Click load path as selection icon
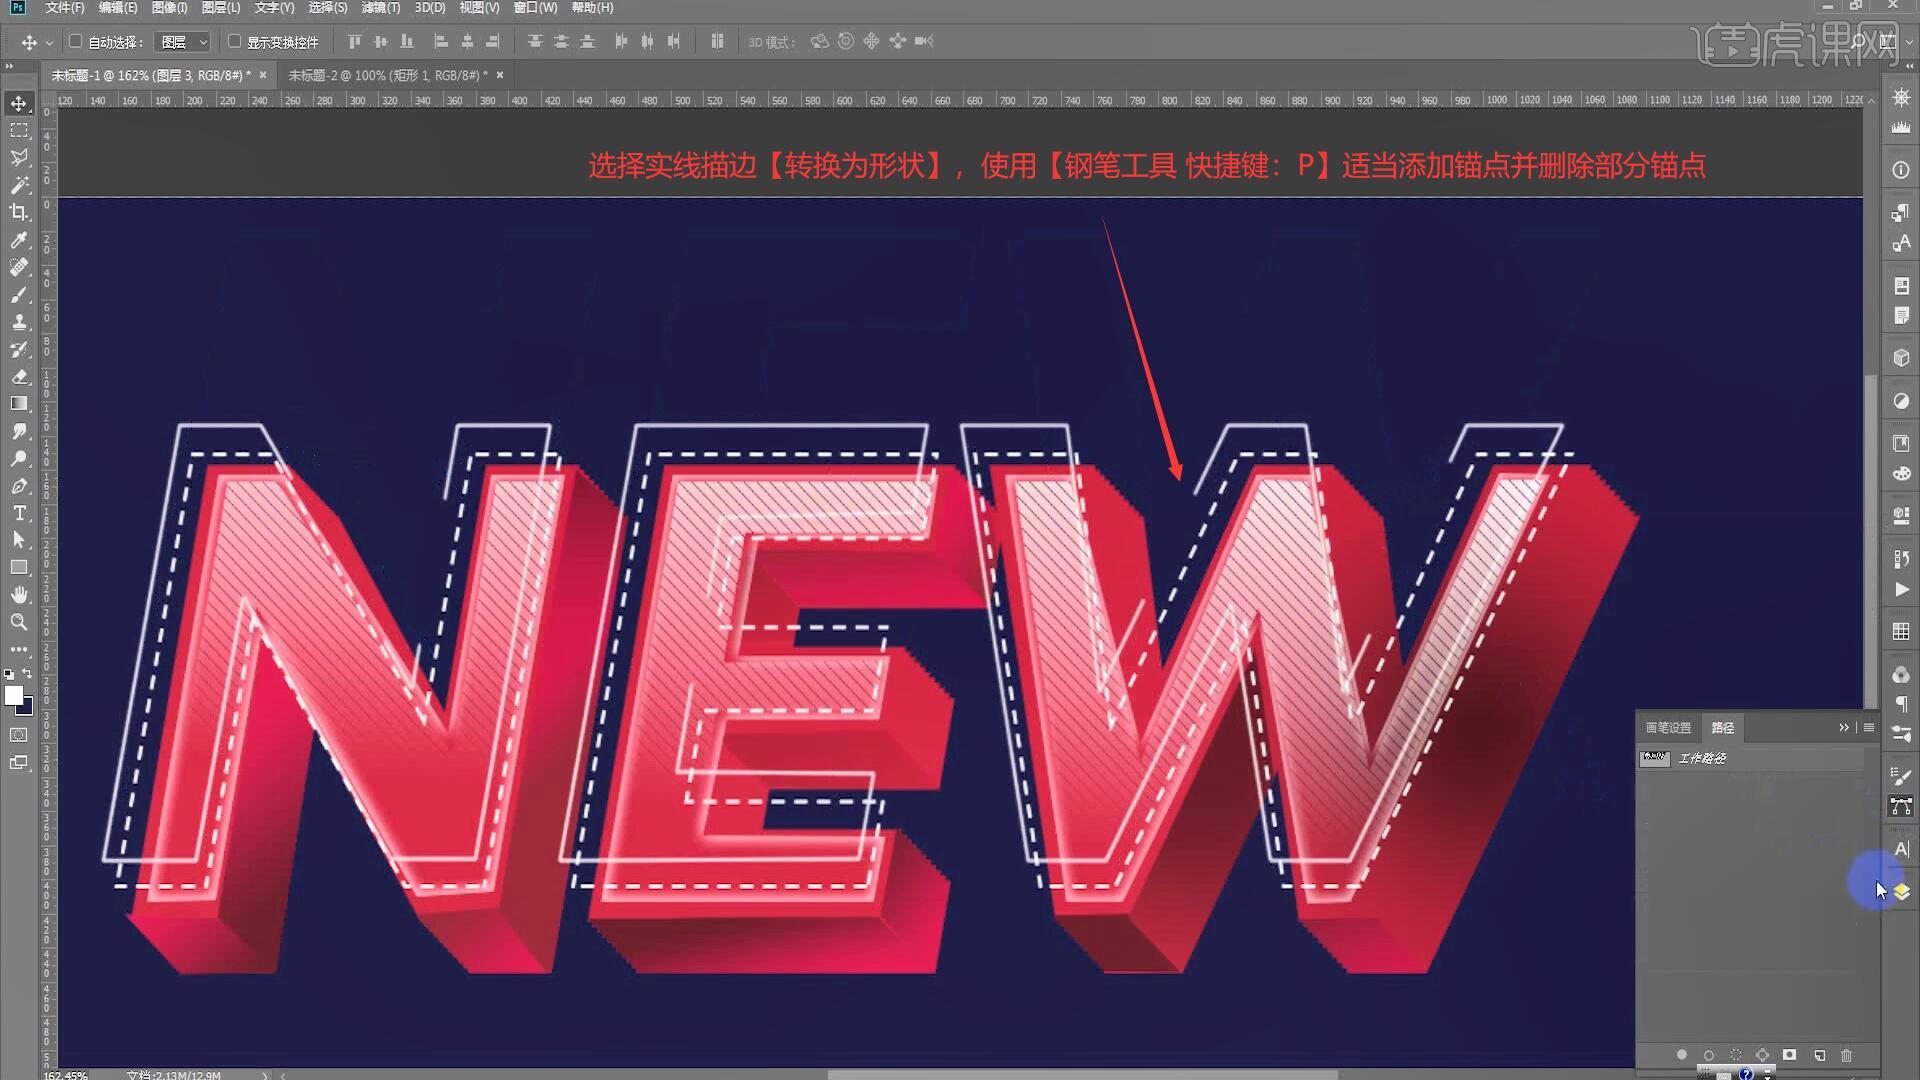The height and width of the screenshot is (1080, 1920). pos(1736,1055)
